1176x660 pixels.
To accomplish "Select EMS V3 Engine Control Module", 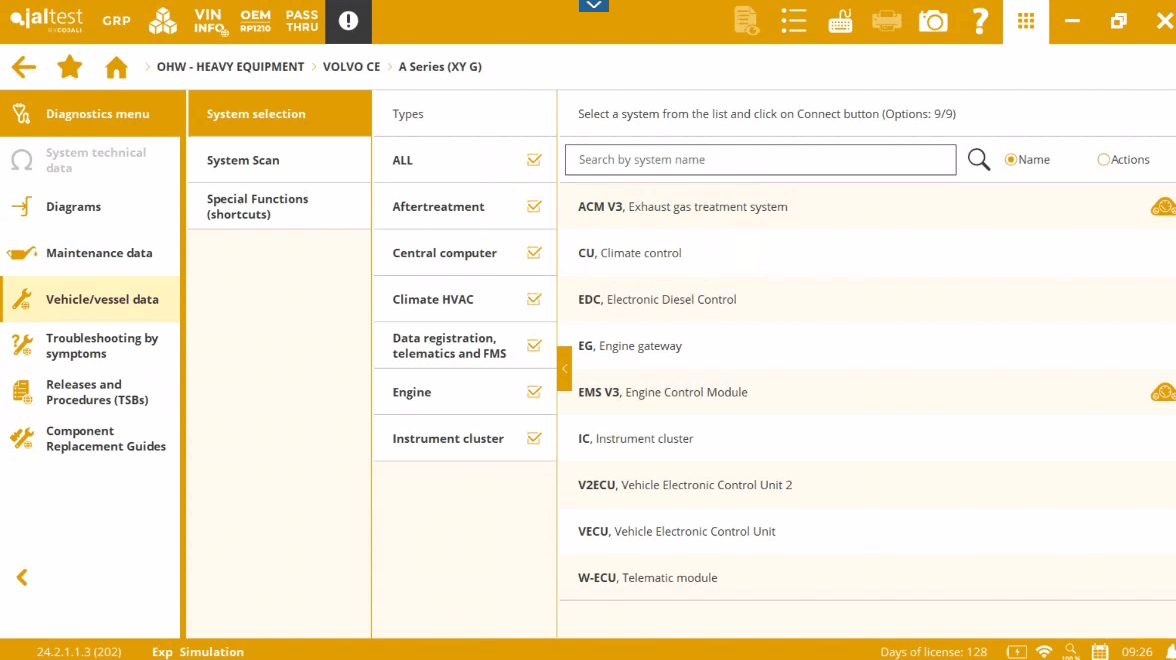I will click(x=662, y=392).
